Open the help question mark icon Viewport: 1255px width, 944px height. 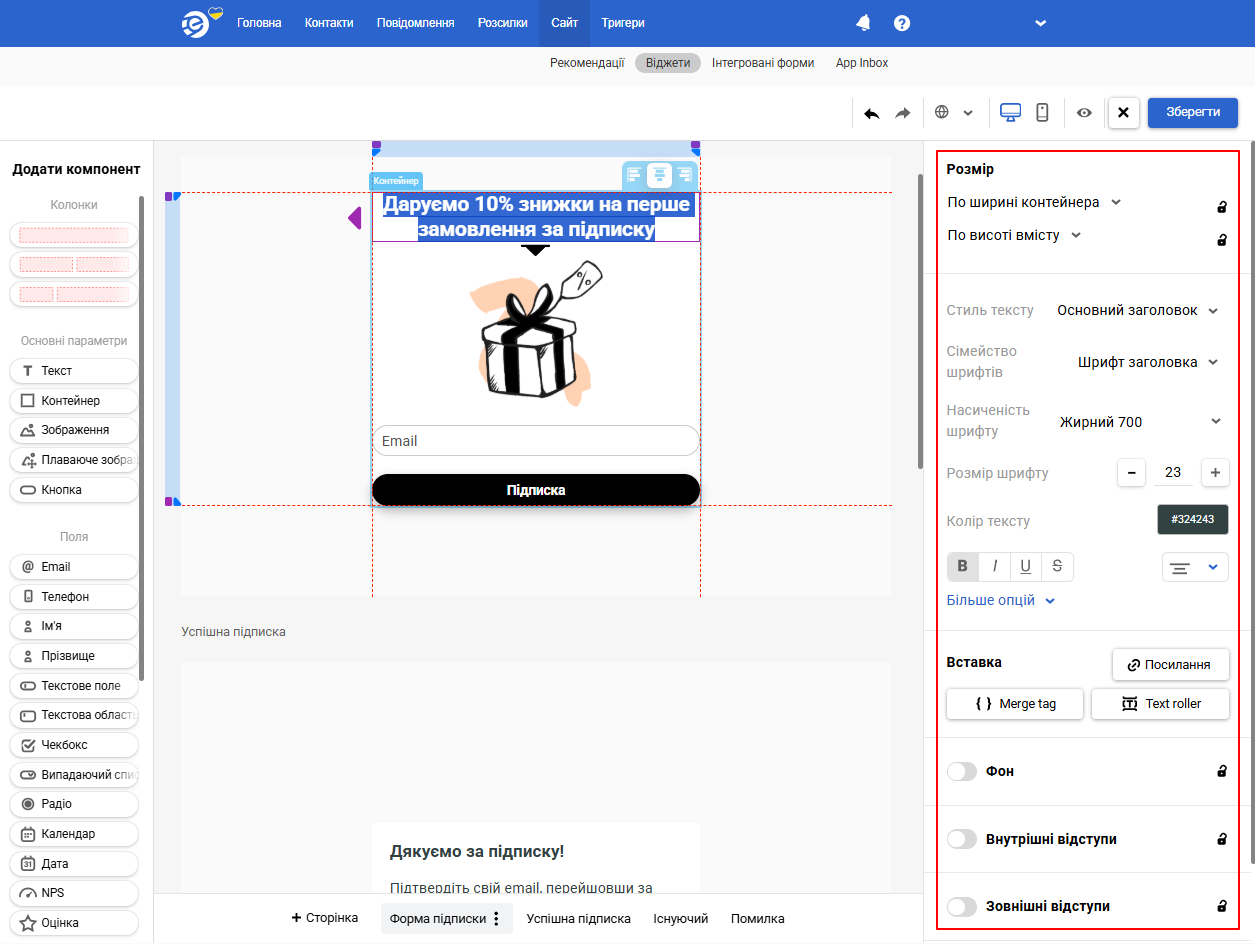(902, 23)
